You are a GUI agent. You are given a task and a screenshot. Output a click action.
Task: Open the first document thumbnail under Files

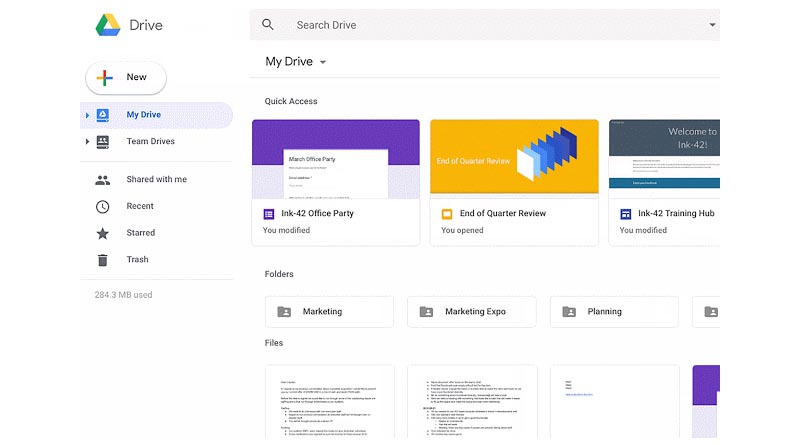tap(330, 402)
